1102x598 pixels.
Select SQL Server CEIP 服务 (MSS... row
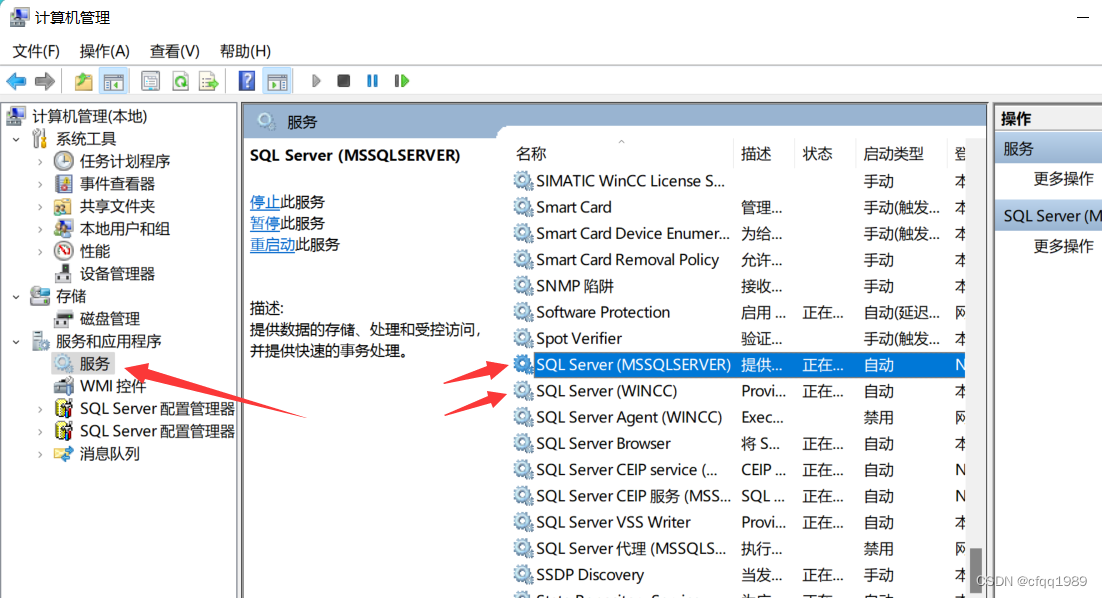coord(738,496)
